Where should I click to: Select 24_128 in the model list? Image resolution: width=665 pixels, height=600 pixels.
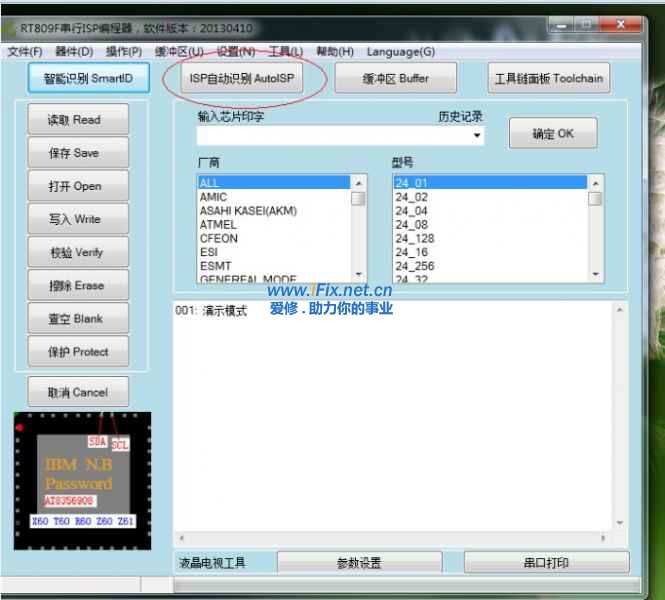coord(414,239)
